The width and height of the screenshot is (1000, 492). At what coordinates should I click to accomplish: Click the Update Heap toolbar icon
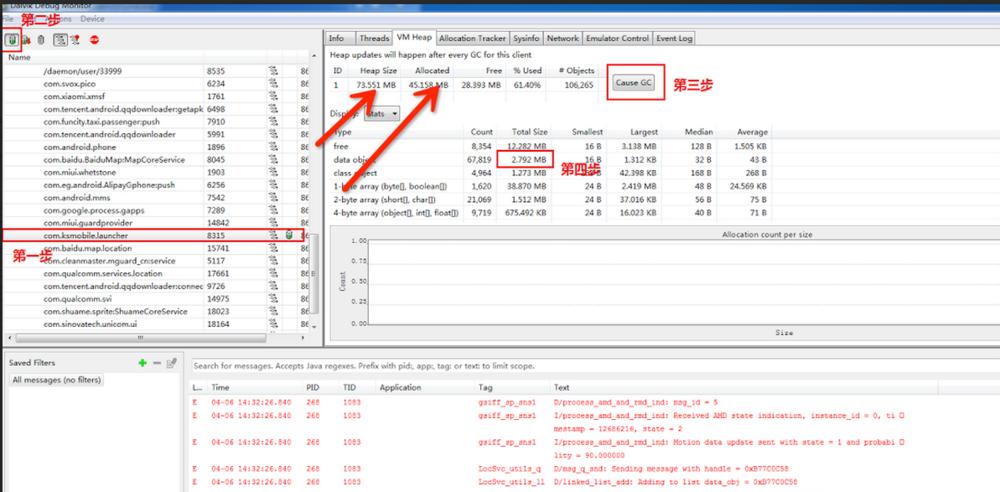pos(11,40)
